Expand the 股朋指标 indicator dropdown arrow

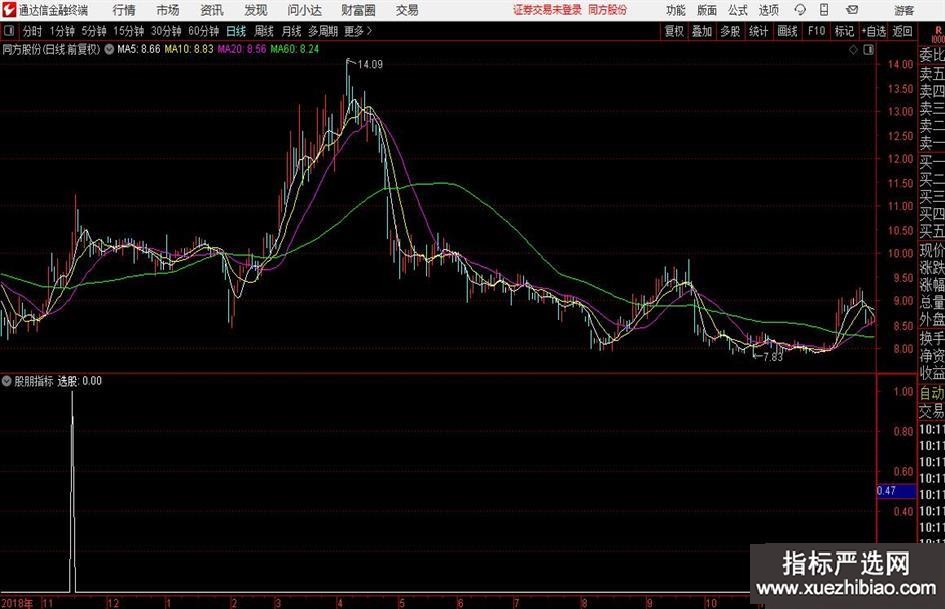(x=7, y=381)
